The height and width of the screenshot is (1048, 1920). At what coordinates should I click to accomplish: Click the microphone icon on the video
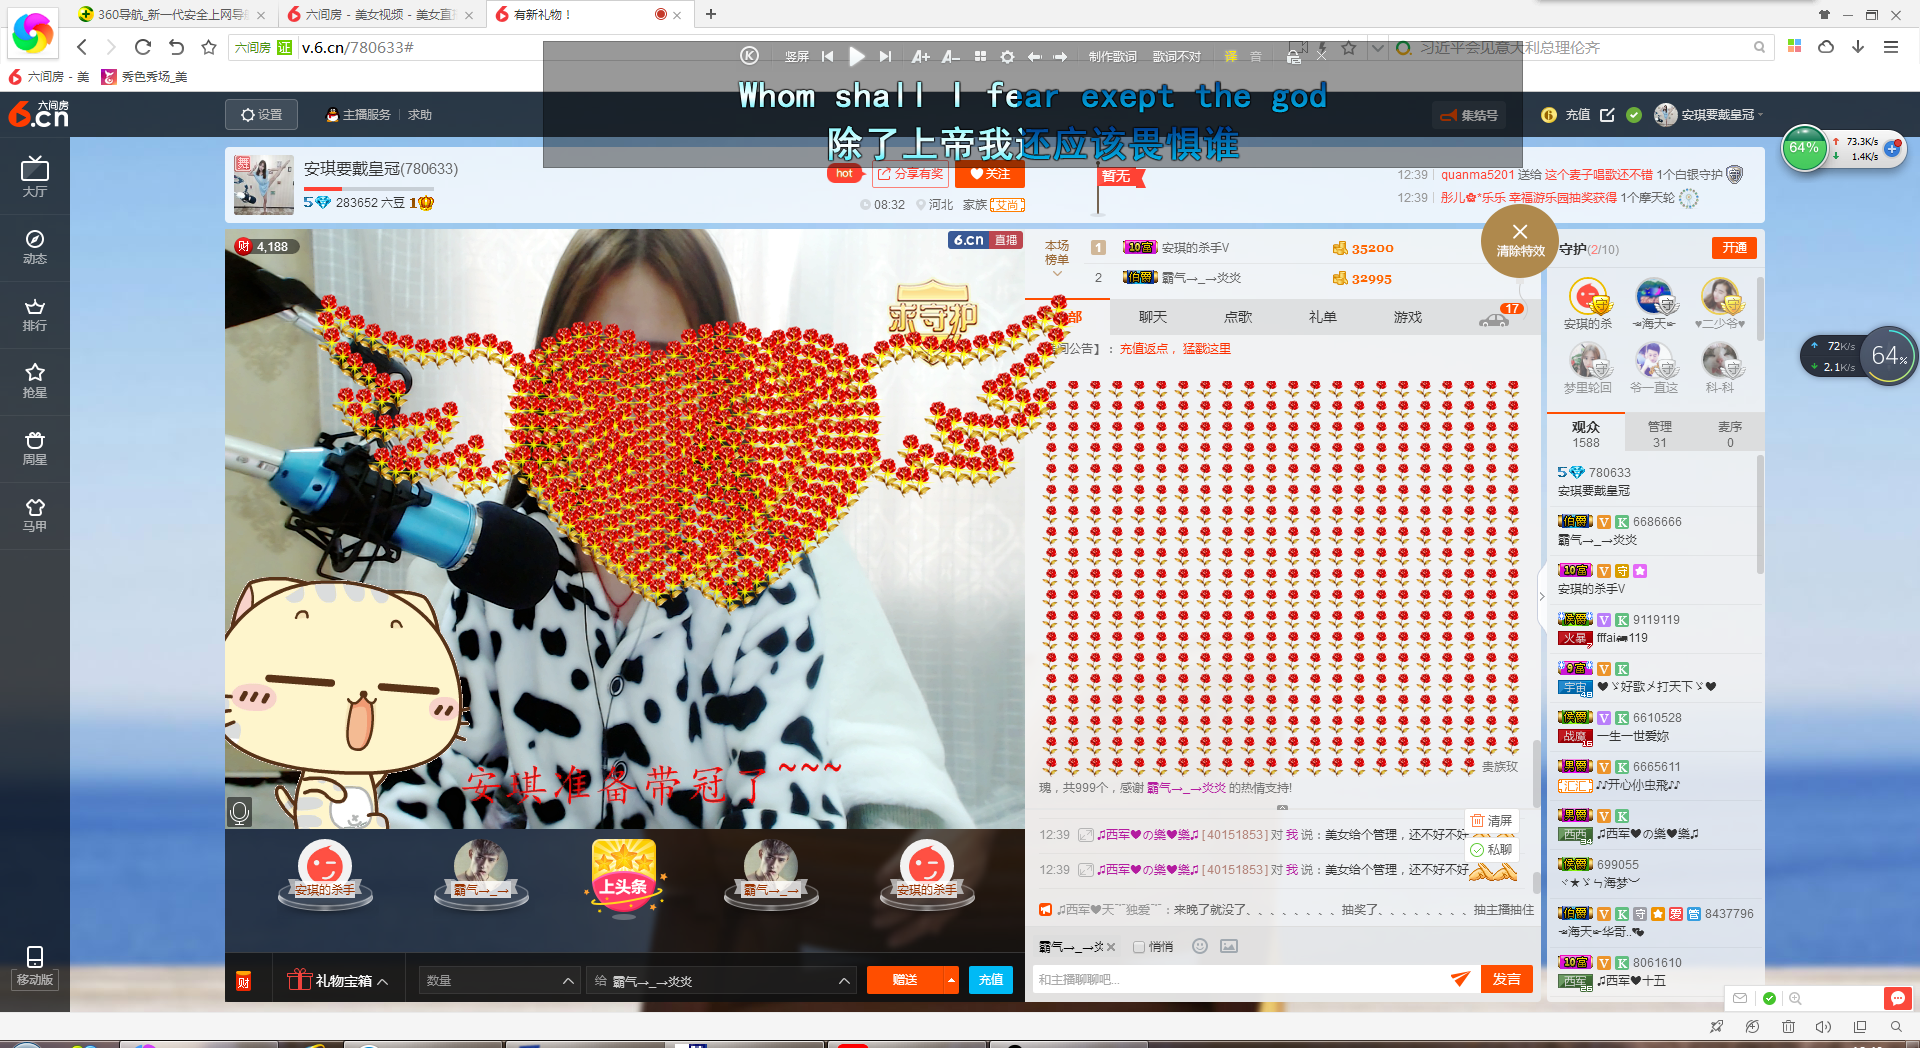[x=240, y=812]
